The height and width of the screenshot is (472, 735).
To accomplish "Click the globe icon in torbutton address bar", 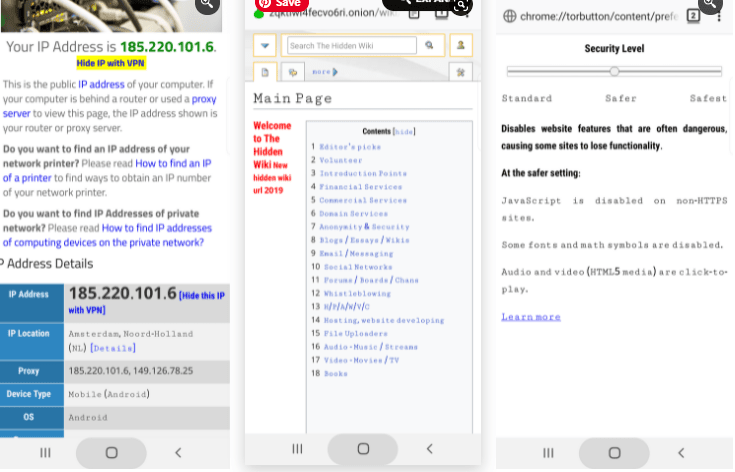I will pyautogui.click(x=510, y=16).
